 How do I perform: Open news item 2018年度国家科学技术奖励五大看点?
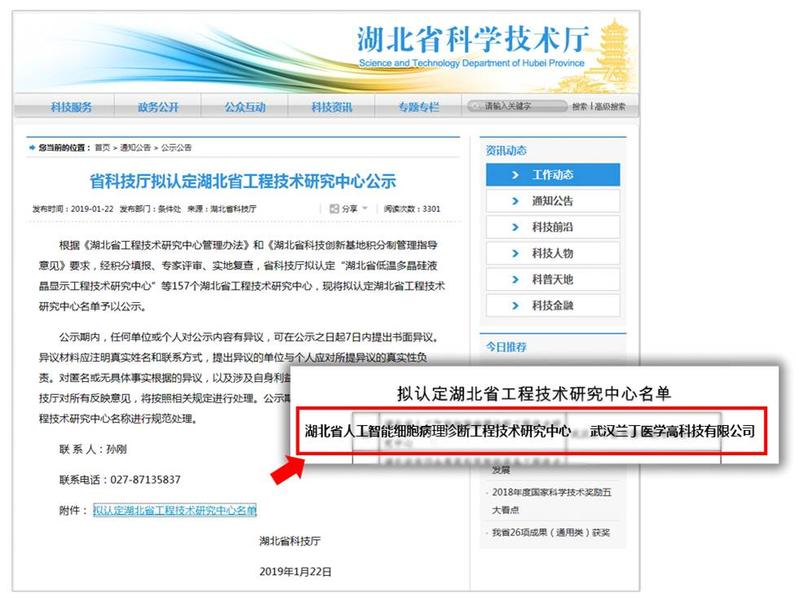(x=552, y=501)
